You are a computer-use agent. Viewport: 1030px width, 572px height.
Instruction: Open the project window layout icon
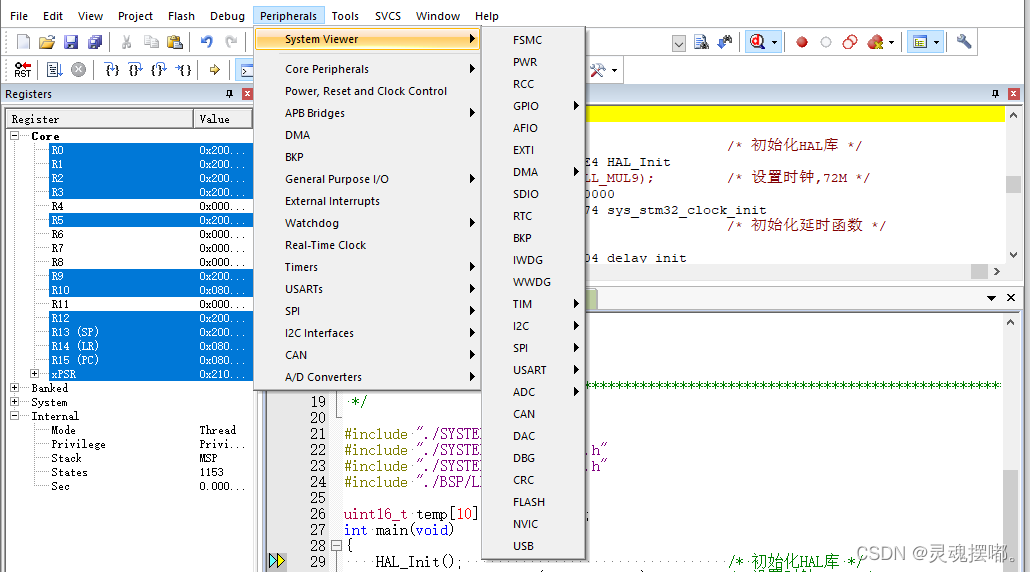(x=920, y=43)
